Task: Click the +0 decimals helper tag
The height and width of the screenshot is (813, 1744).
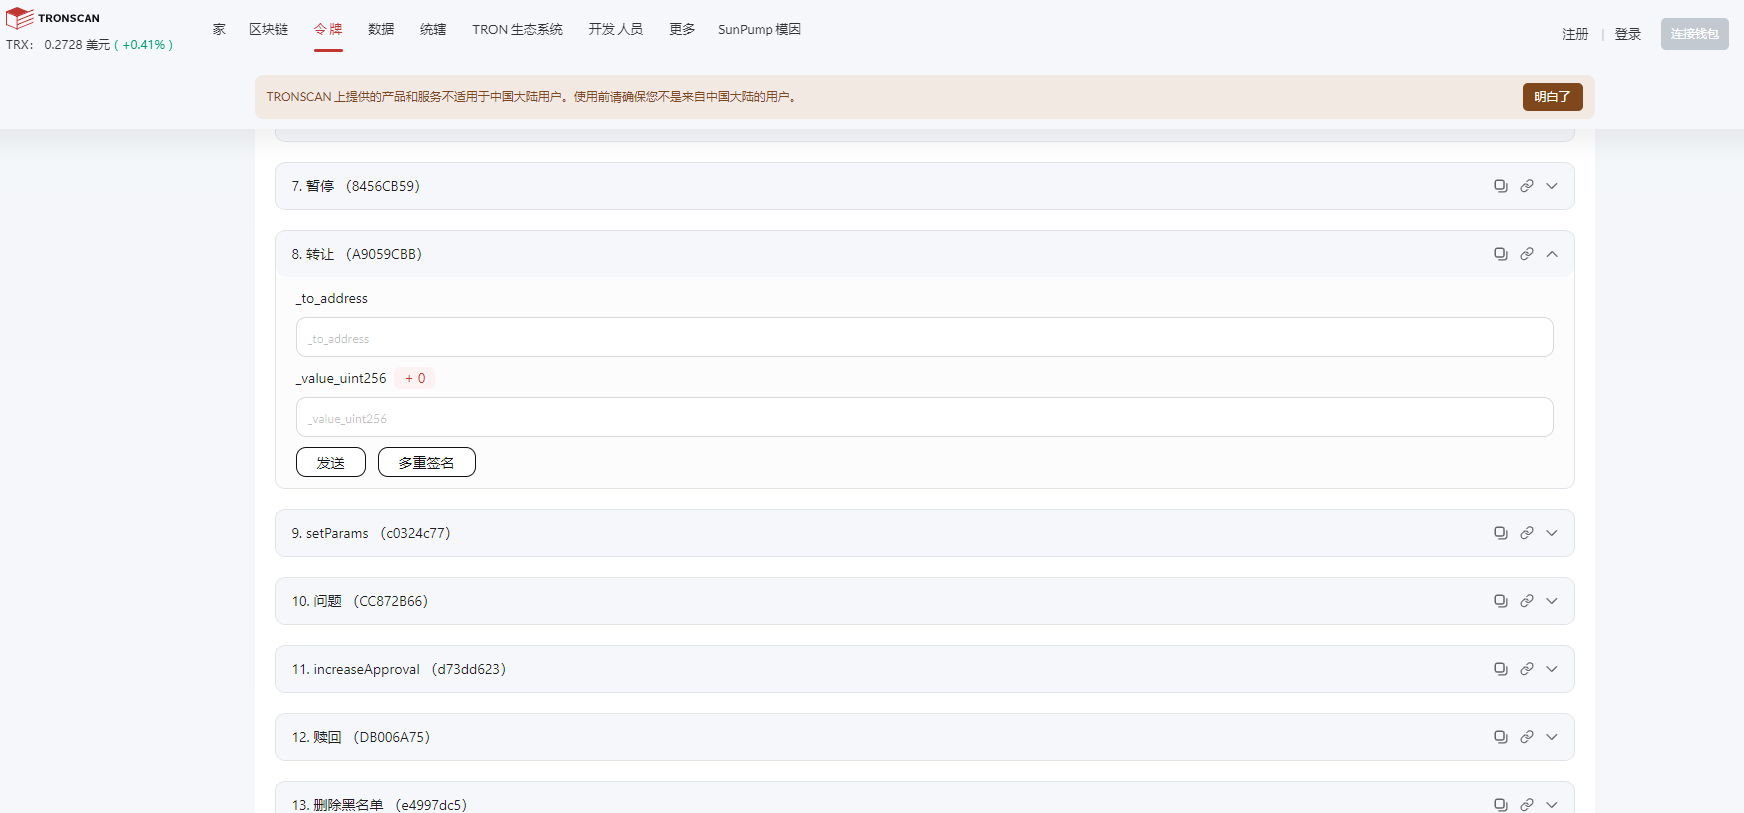Action: (415, 378)
